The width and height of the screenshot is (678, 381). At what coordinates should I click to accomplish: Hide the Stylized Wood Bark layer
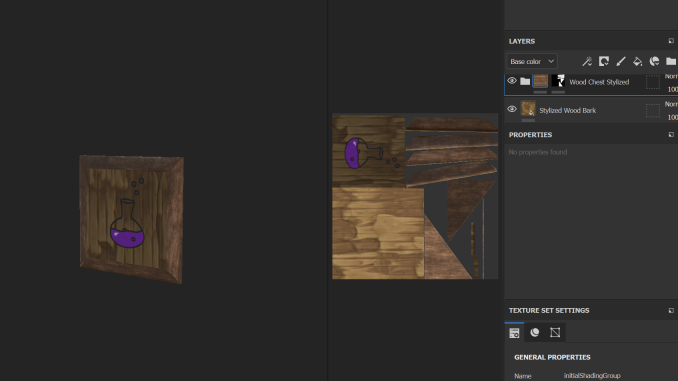coord(512,109)
